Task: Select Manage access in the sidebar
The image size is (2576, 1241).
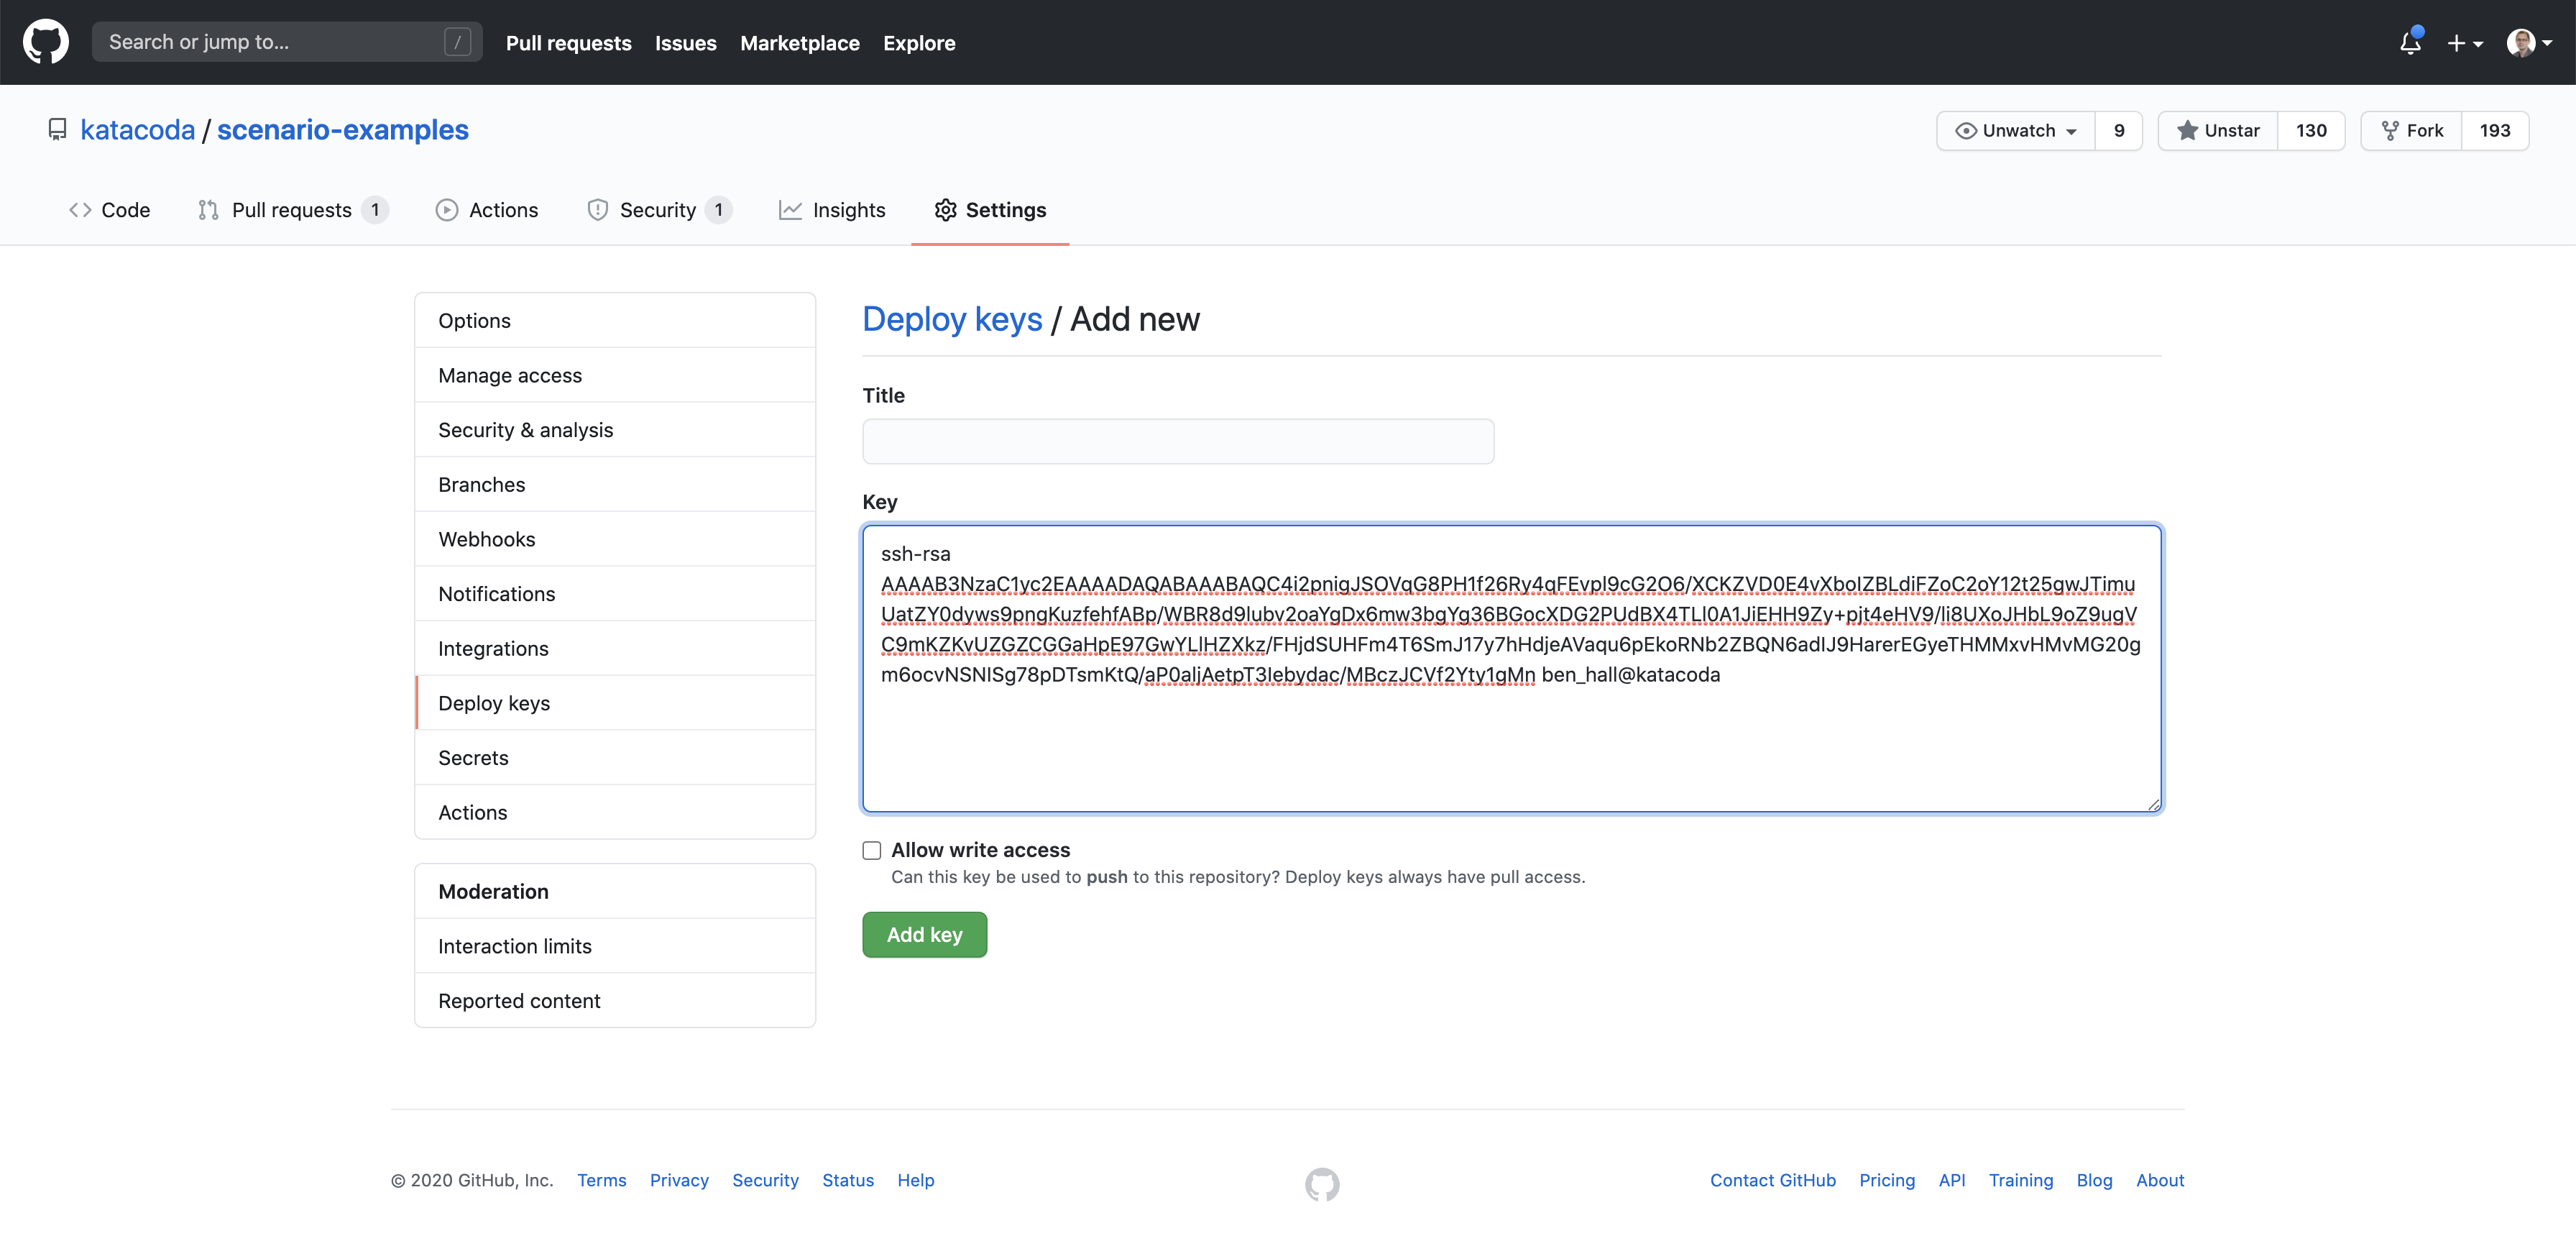Action: pos(615,376)
